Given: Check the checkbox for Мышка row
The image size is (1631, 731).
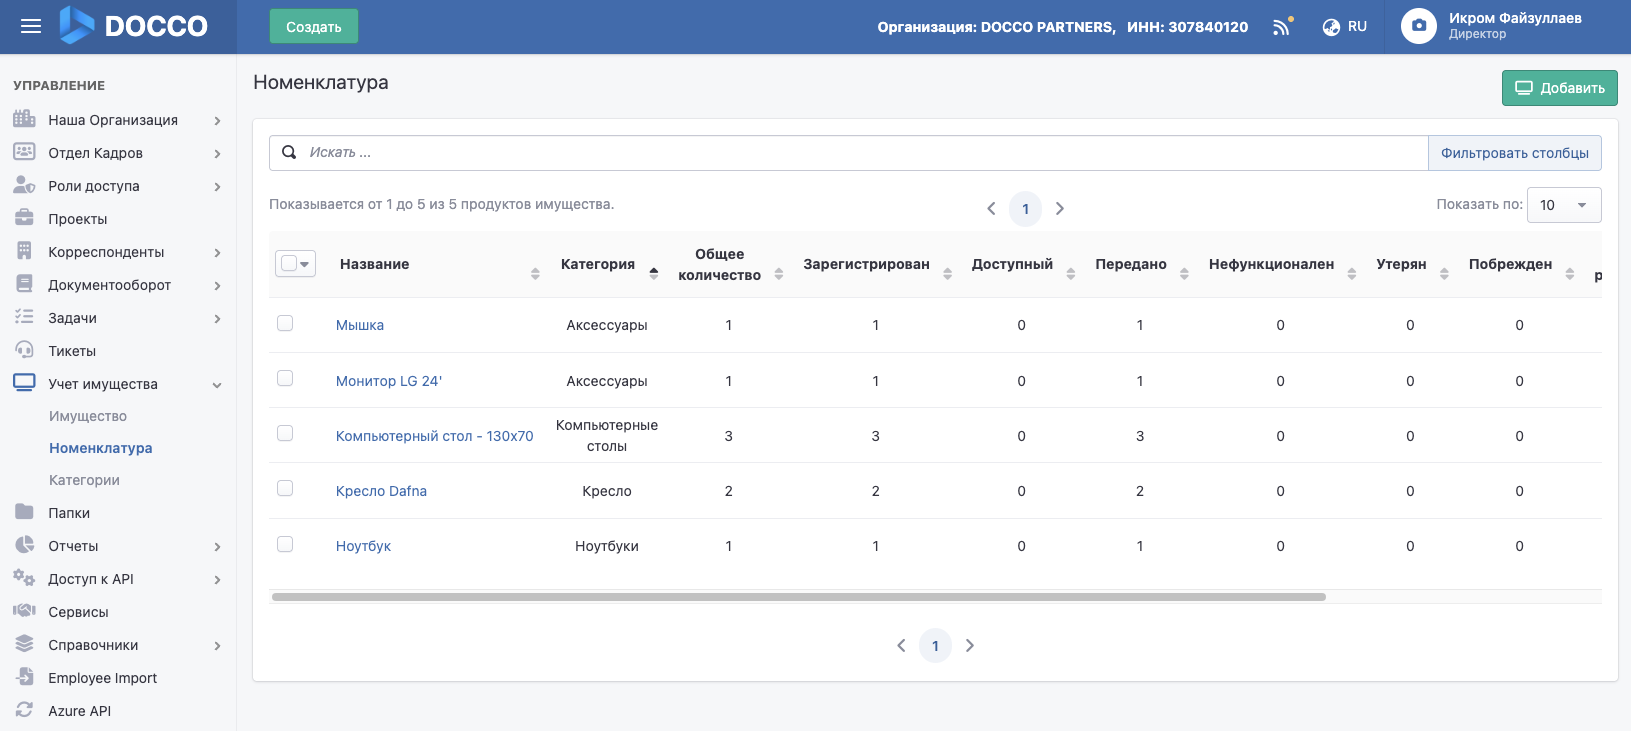Looking at the screenshot, I should click(285, 323).
